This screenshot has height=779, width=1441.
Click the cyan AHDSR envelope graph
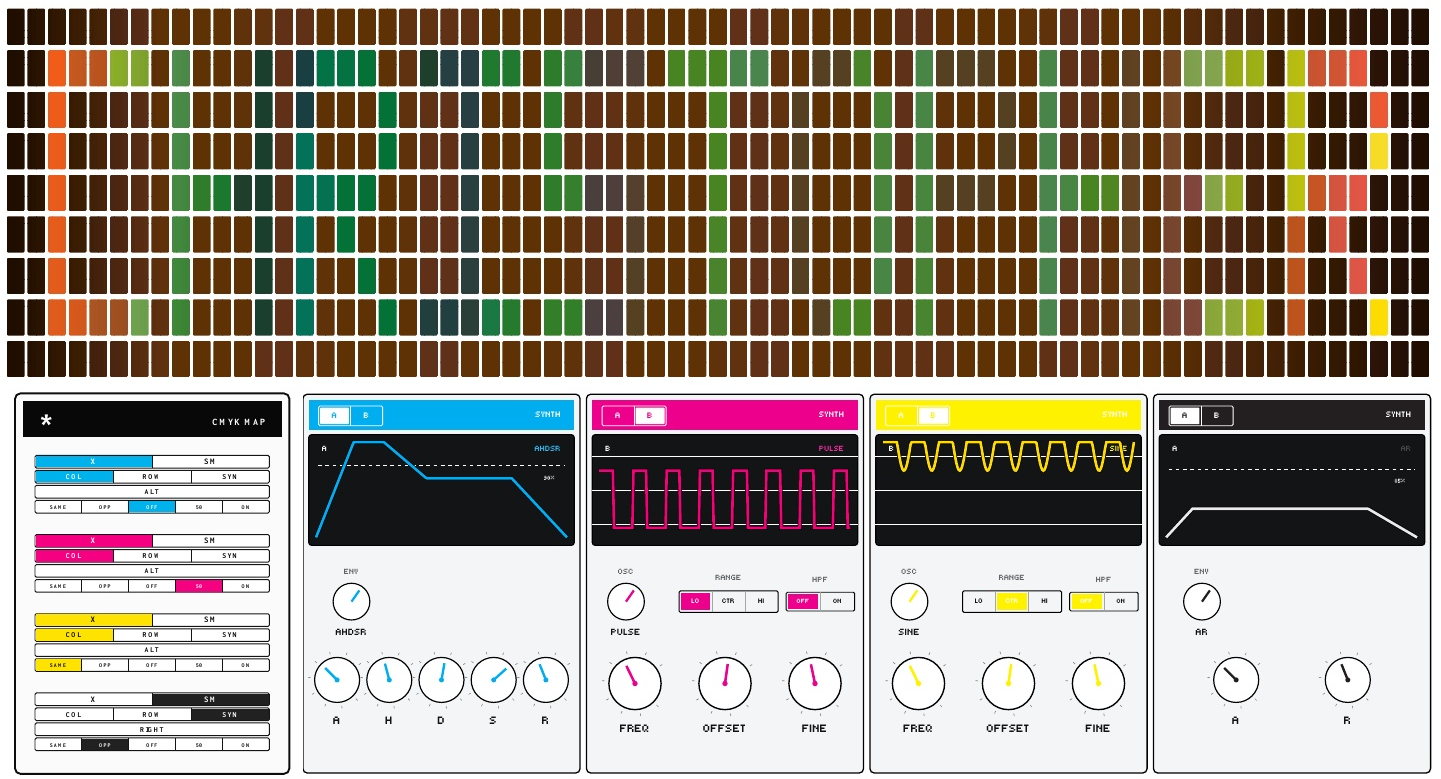(x=441, y=490)
